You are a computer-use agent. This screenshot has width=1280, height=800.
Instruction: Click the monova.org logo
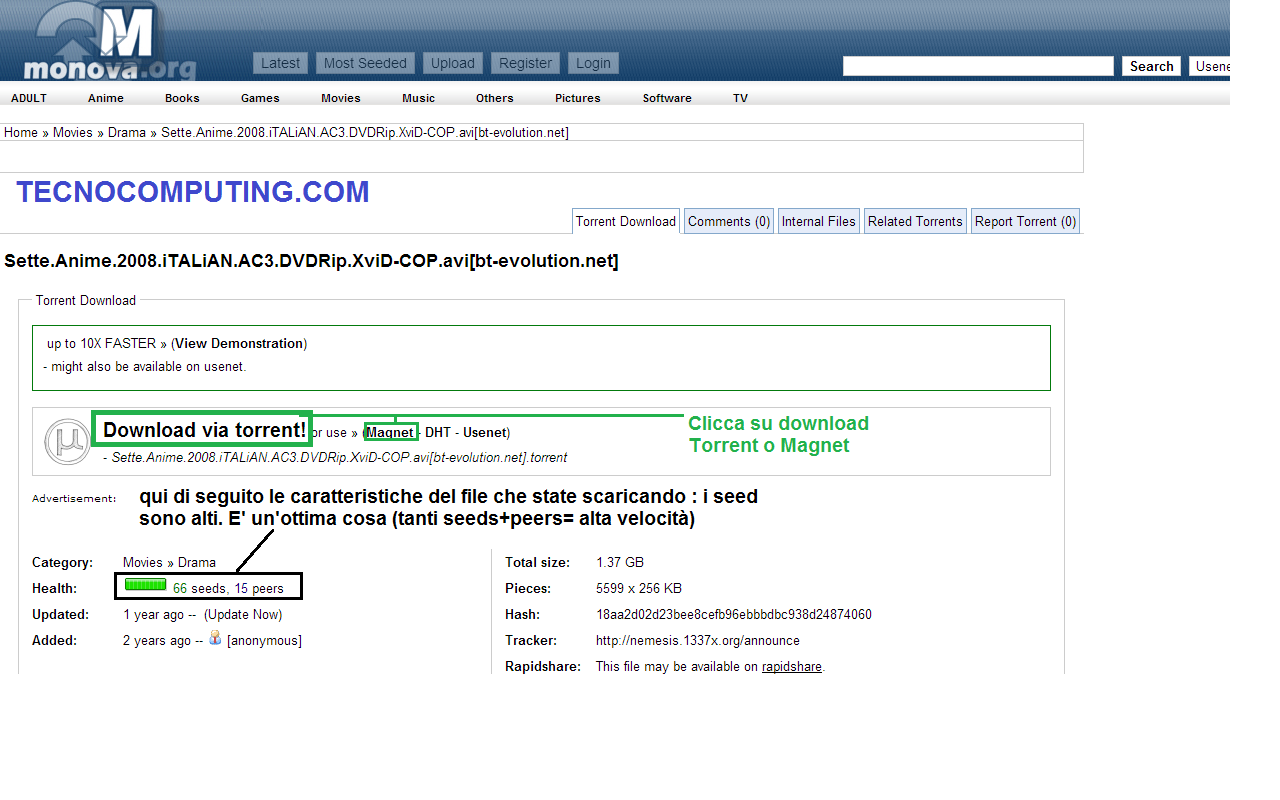coord(108,42)
